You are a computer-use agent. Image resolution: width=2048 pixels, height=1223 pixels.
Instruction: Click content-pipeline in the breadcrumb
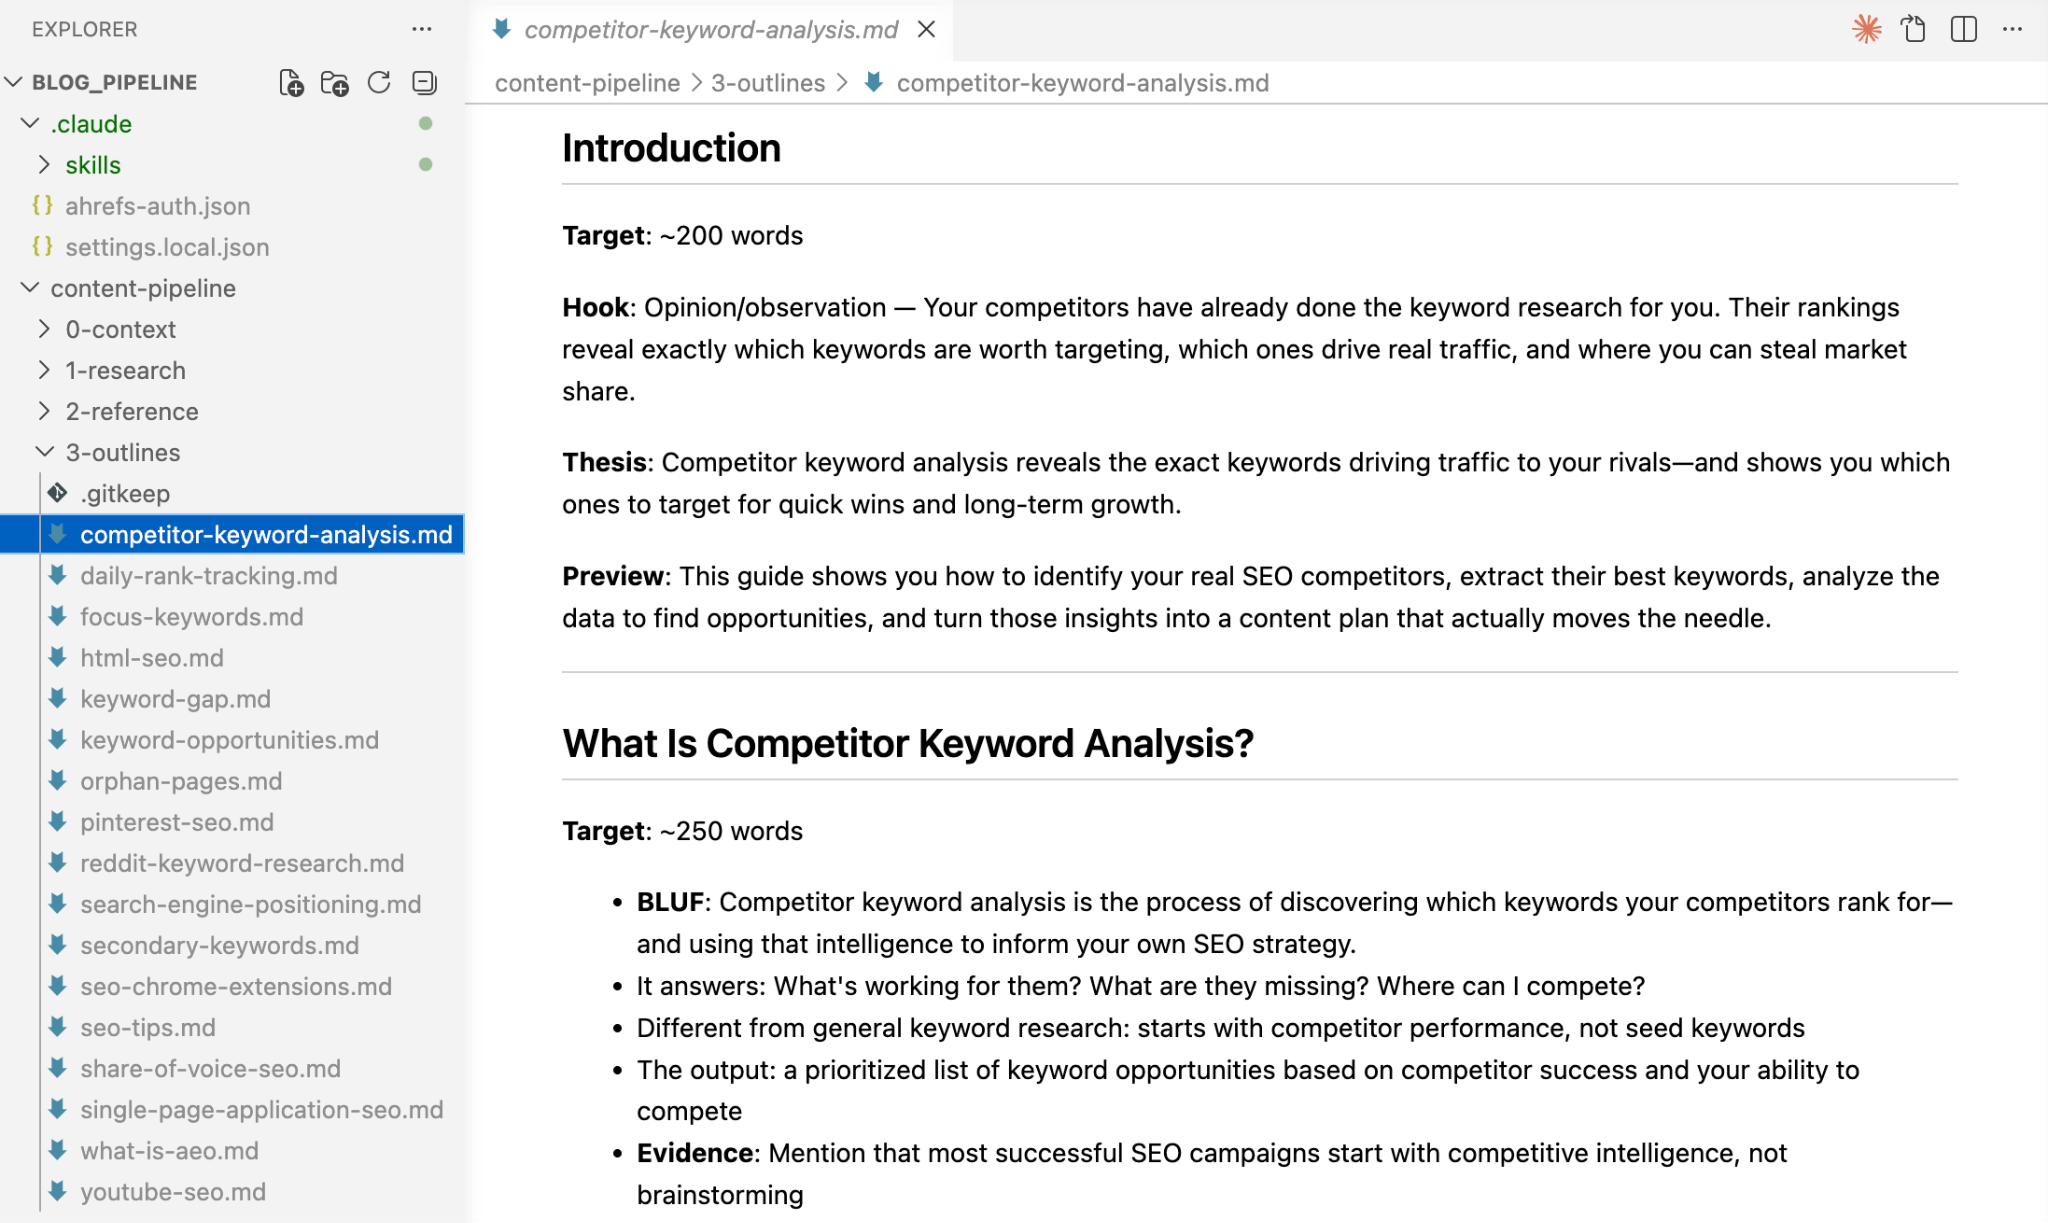(587, 83)
